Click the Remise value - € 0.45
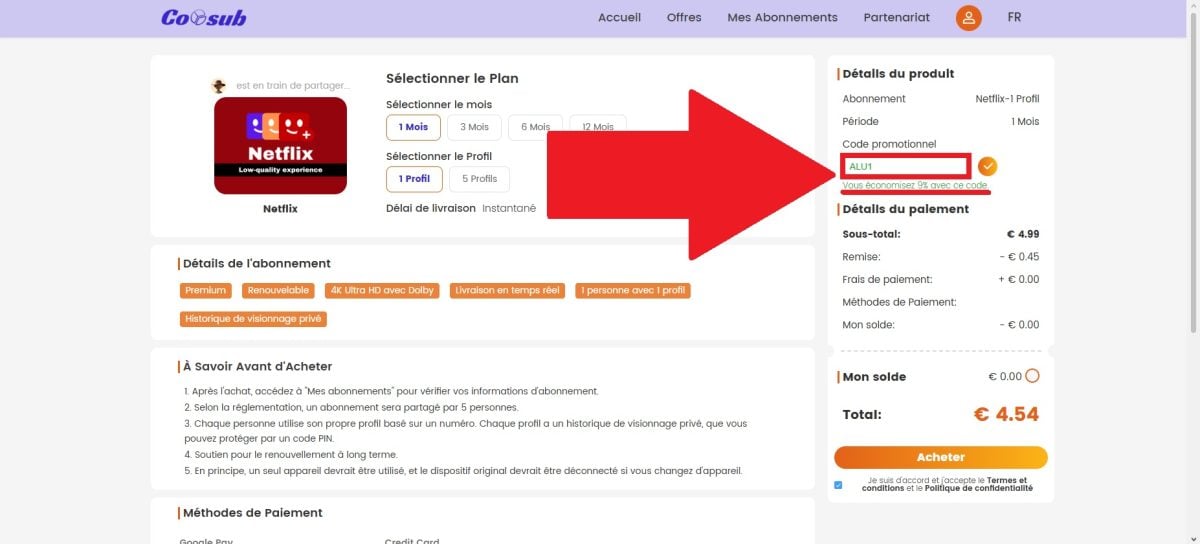Image resolution: width=1200 pixels, height=544 pixels. (x=1020, y=257)
